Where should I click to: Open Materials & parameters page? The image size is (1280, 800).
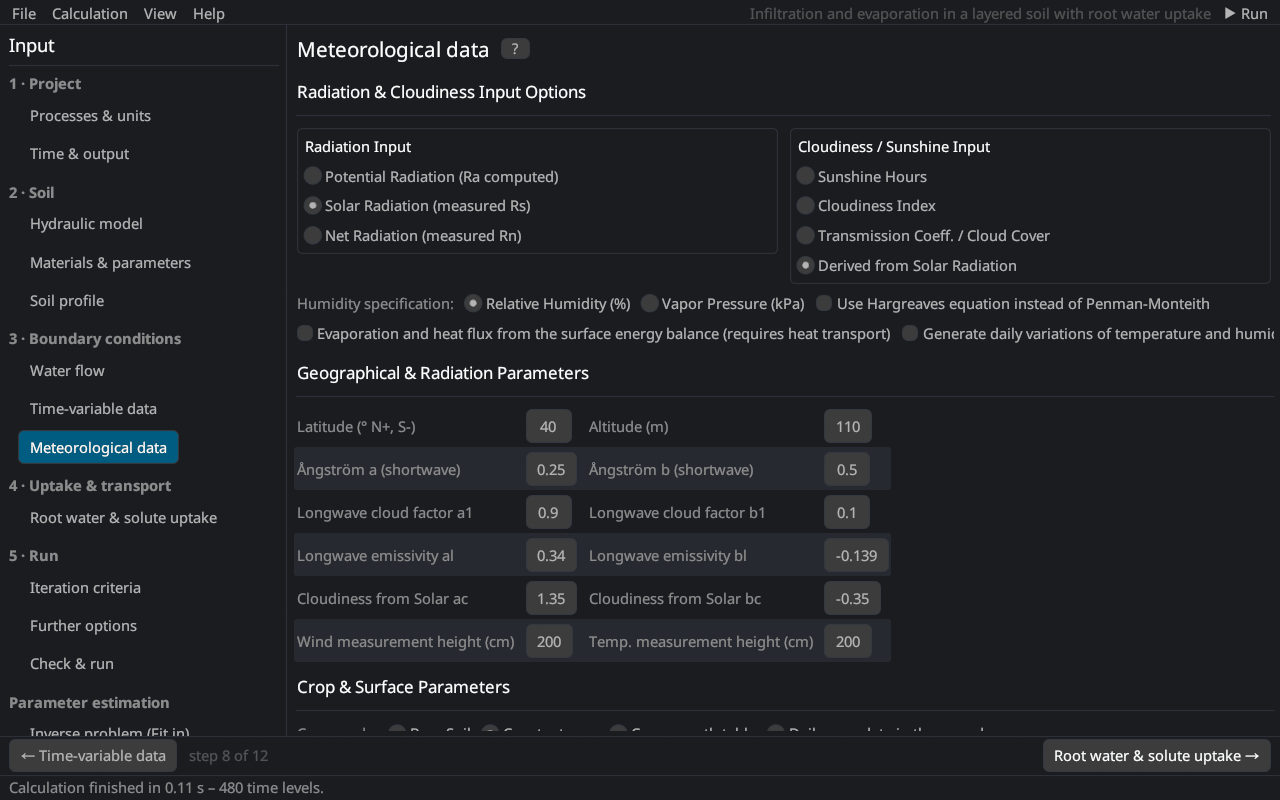[x=110, y=263]
